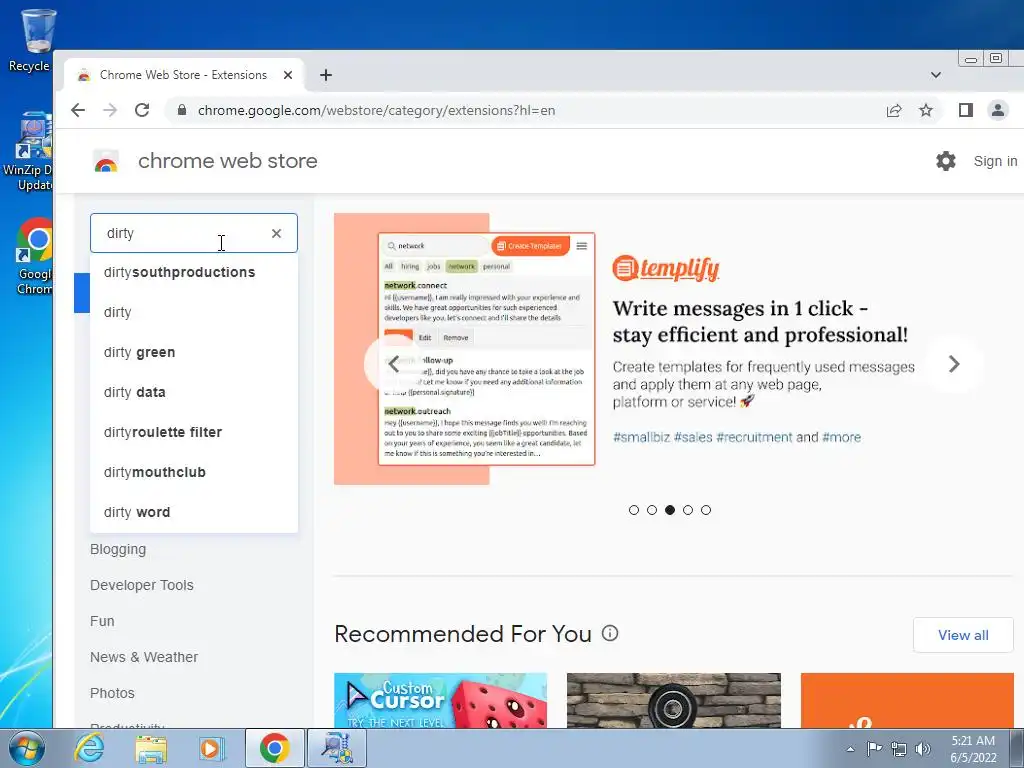
Task: Choose suggestion dirty word
Action: coord(194,512)
